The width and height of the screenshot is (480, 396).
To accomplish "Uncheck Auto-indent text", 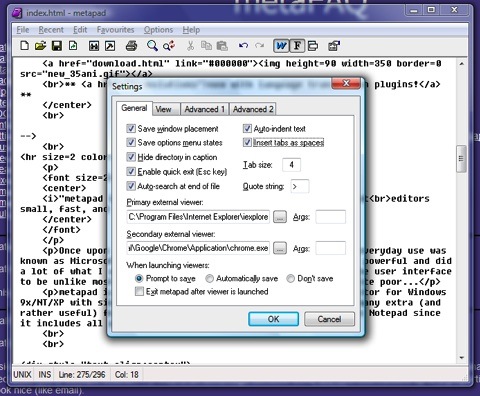I will pos(247,128).
